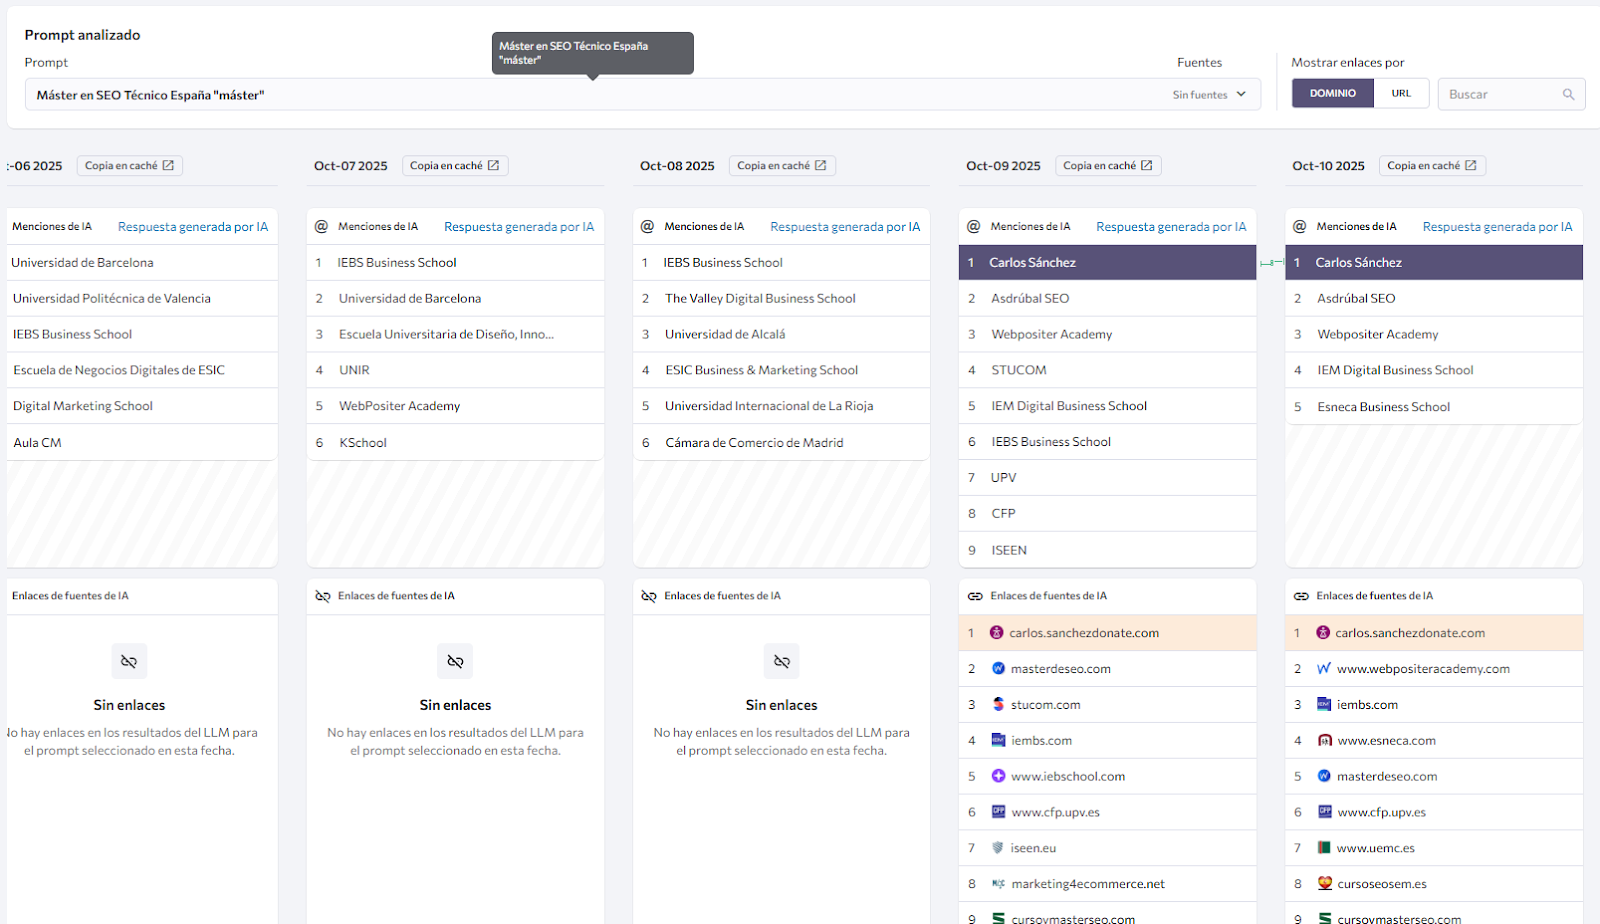Select Carlos Sánchez row in Oct-09 mentions
Viewport: 1600px width, 924px height.
[1106, 263]
